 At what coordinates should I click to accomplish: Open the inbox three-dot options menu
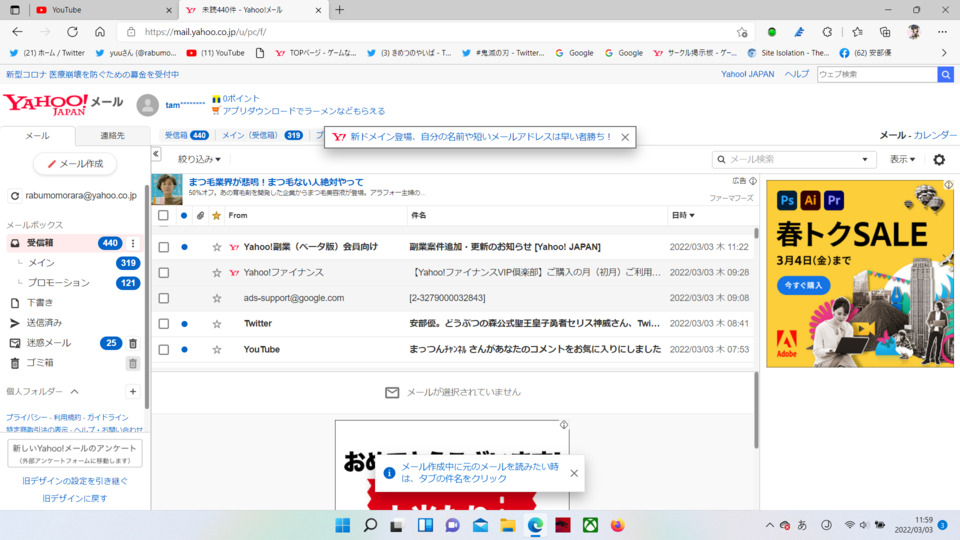click(x=133, y=243)
